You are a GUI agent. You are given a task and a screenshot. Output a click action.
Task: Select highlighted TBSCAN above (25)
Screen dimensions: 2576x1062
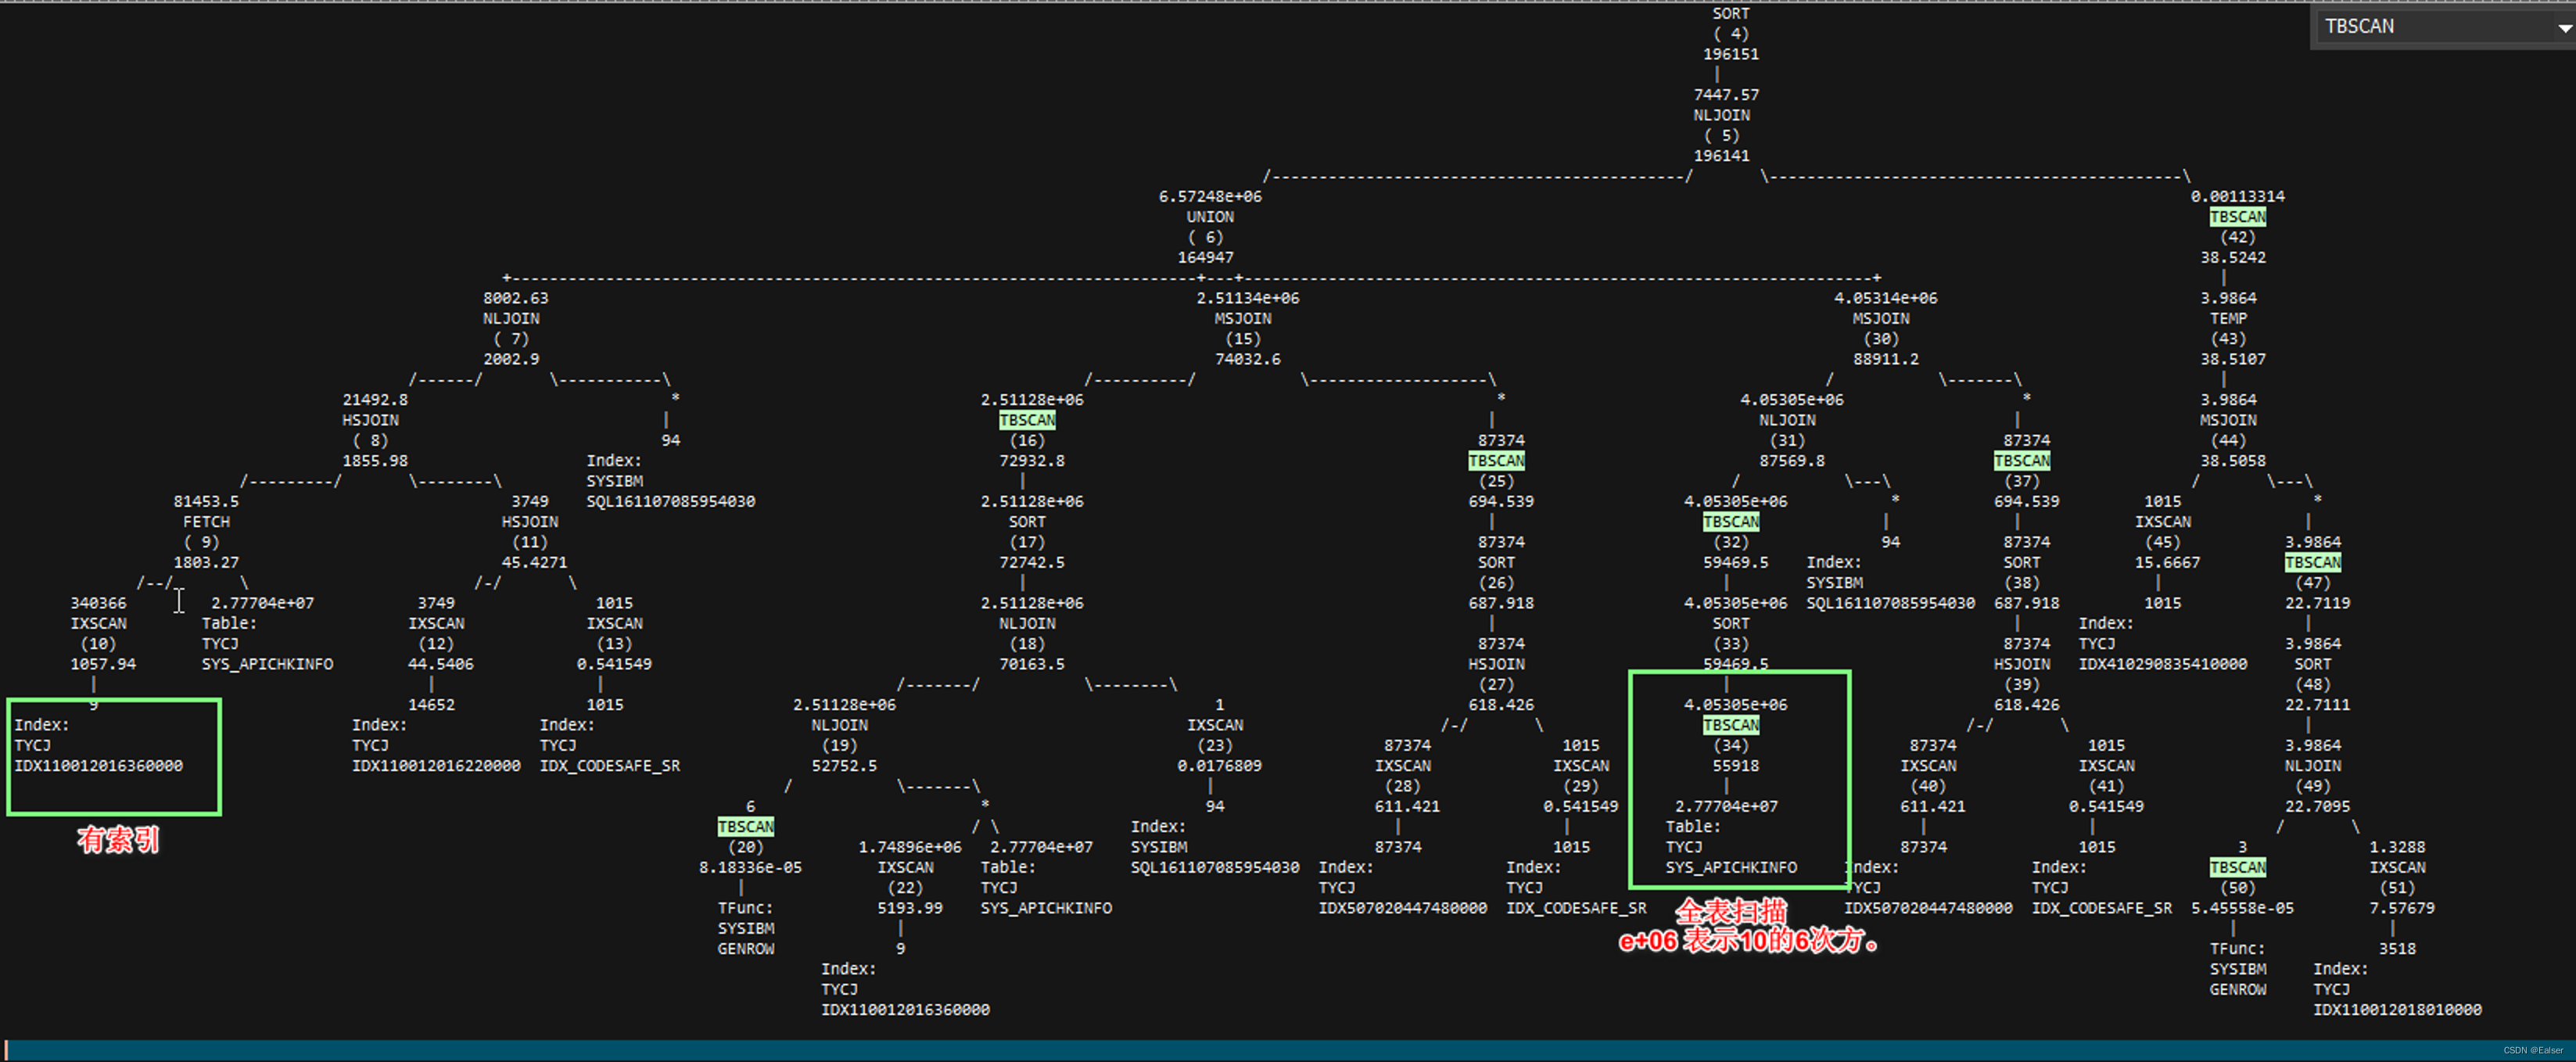(1496, 461)
